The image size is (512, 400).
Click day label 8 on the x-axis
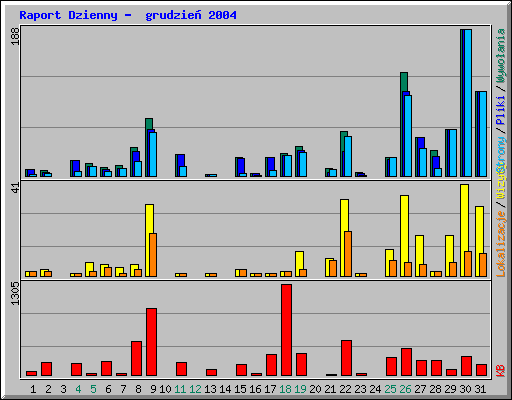pyautogui.click(x=138, y=389)
